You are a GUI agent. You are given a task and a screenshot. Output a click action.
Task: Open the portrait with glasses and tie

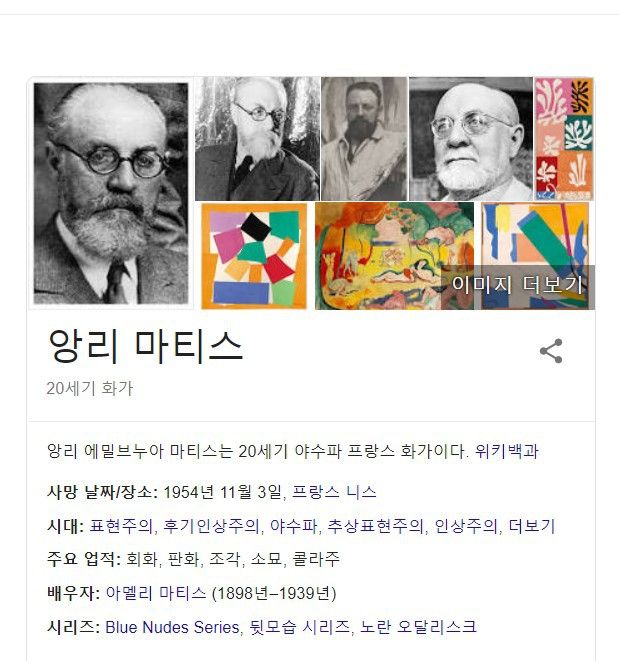[x=257, y=139]
